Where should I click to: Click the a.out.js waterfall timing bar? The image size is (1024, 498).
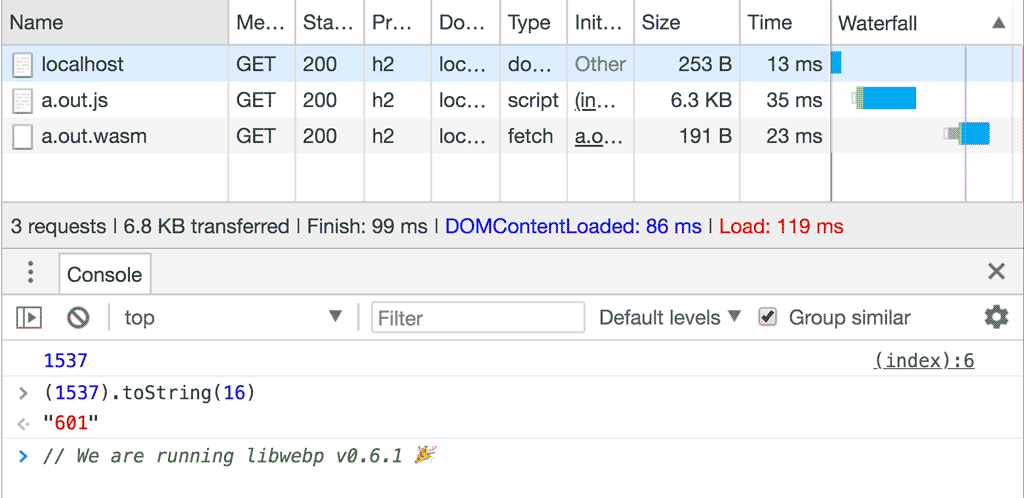888,98
